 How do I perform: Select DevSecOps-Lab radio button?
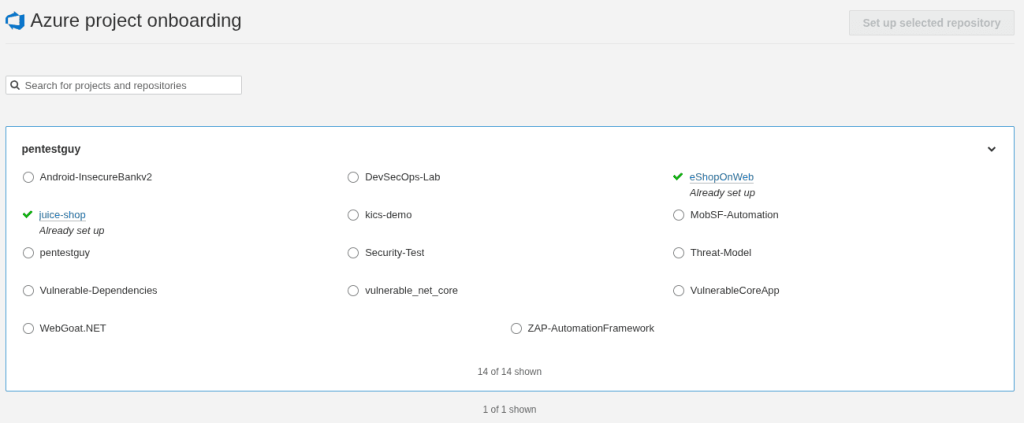353,177
